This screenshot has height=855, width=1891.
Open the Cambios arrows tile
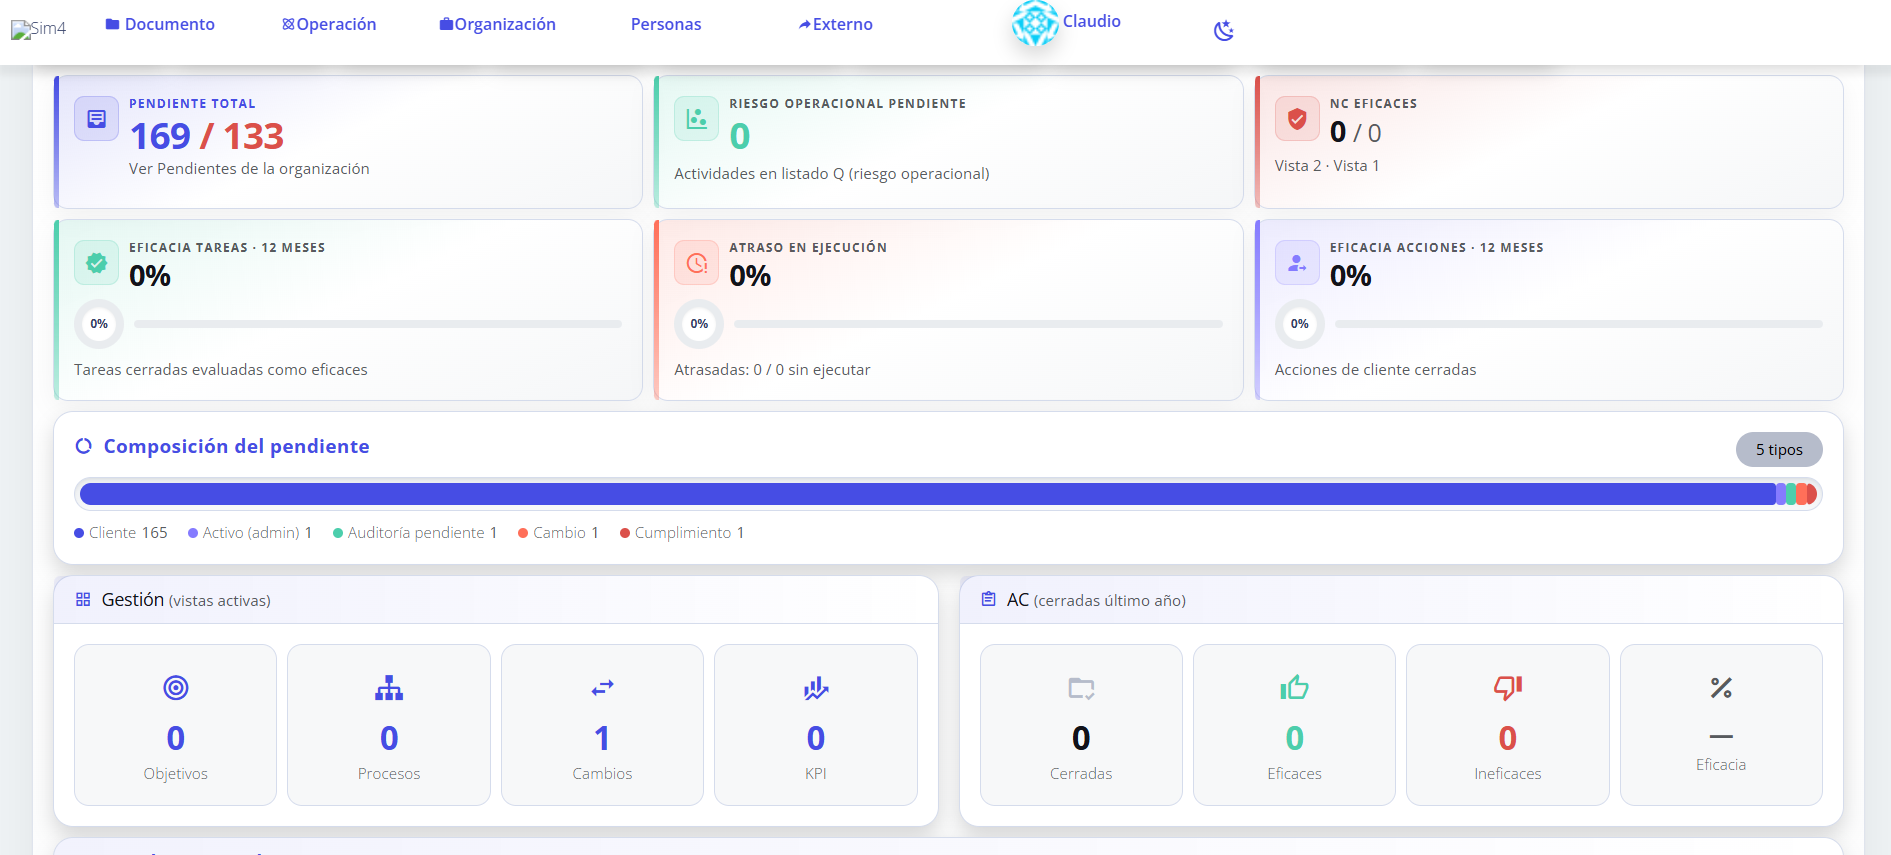click(x=602, y=725)
